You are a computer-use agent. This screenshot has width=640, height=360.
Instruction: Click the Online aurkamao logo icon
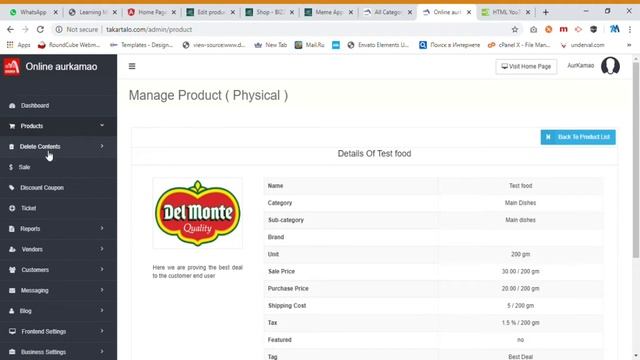point(12,67)
